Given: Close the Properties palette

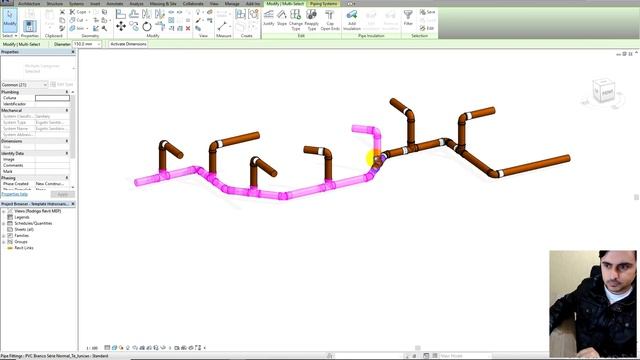Looking at the screenshot, I should click(x=73, y=52).
